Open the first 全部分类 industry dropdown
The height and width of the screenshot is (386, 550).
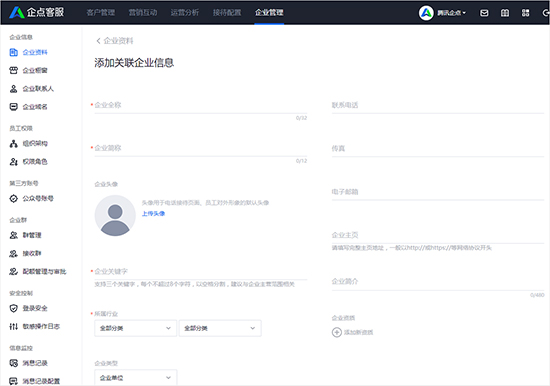tap(135, 328)
